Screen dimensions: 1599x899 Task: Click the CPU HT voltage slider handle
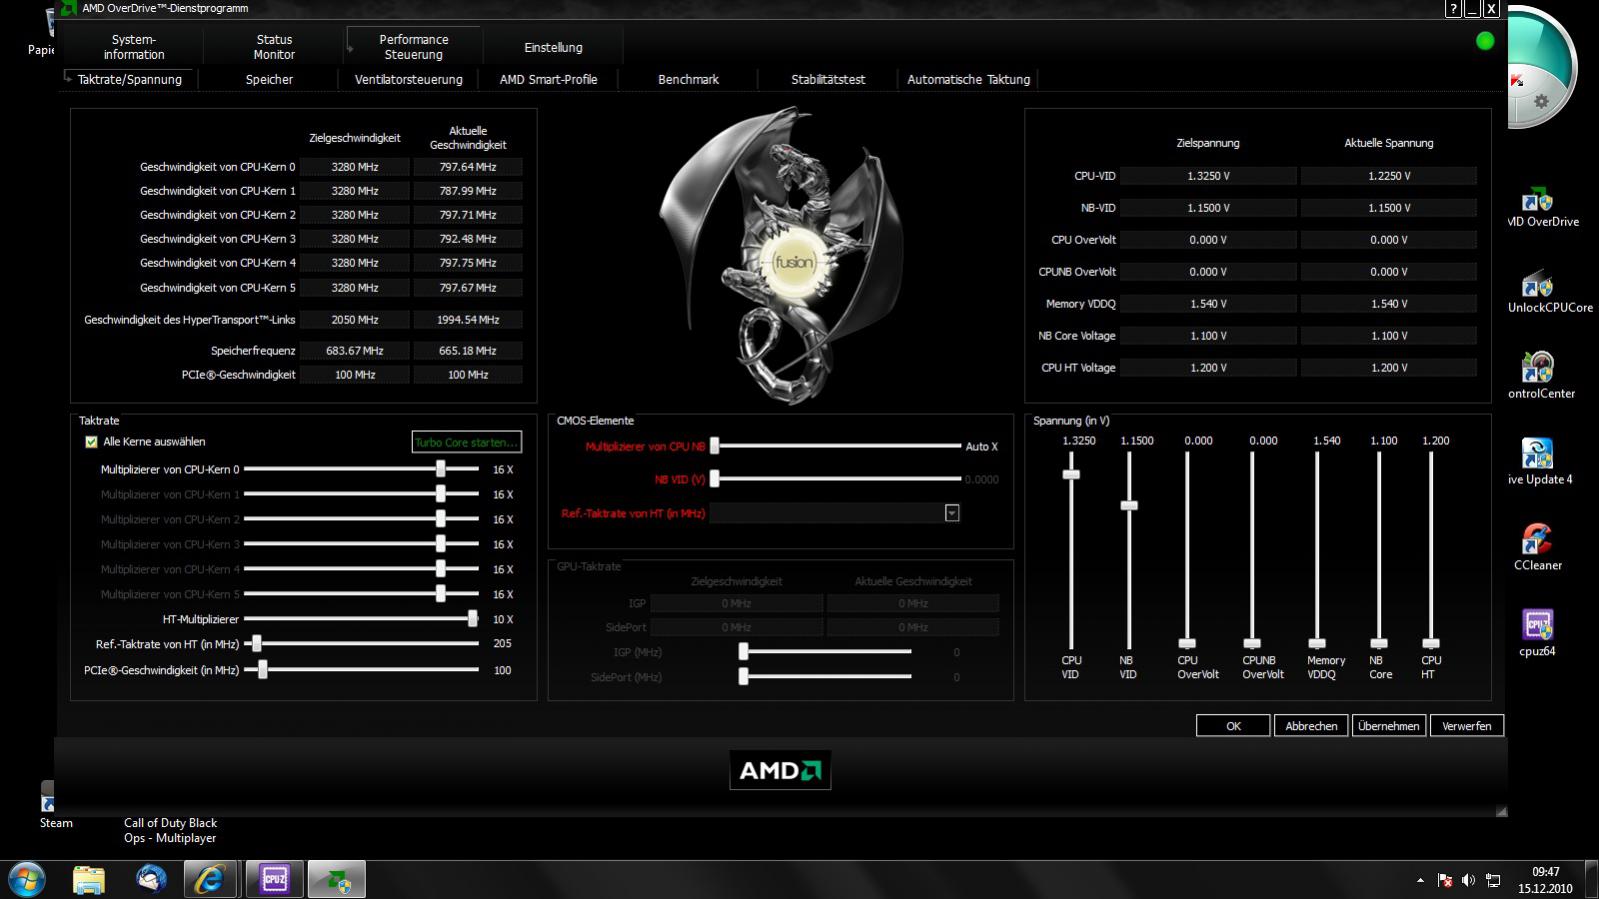coord(1431,643)
